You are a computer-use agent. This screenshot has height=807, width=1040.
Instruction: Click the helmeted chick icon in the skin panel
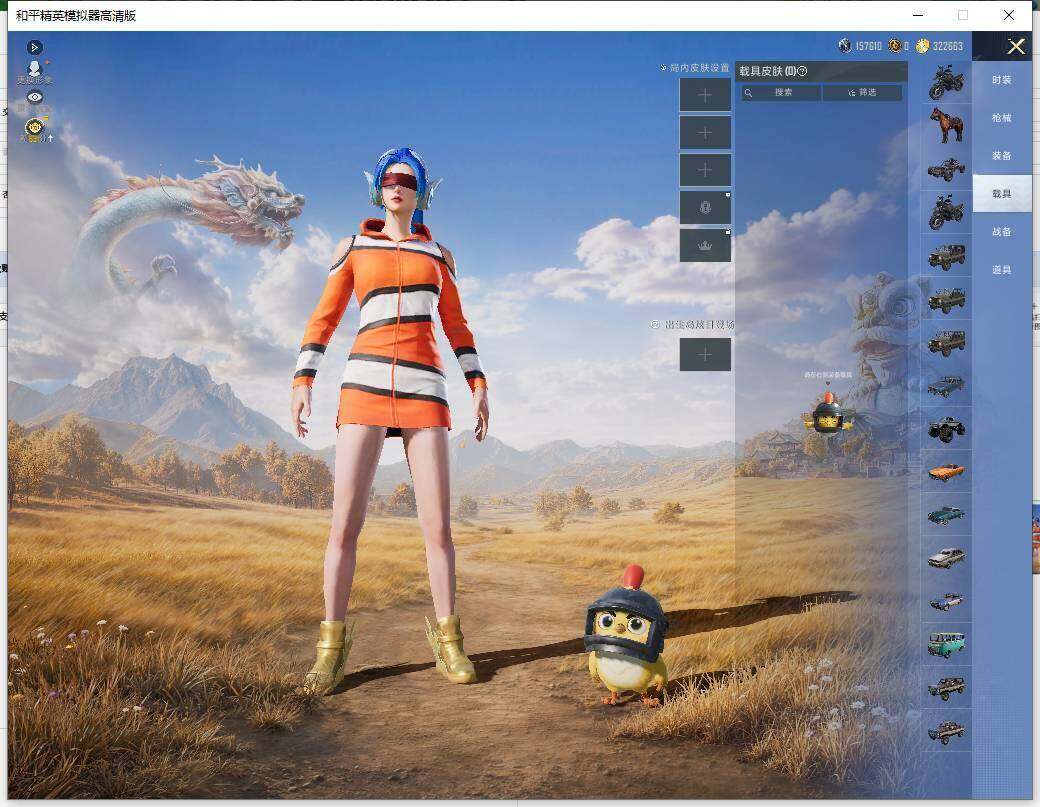click(828, 414)
